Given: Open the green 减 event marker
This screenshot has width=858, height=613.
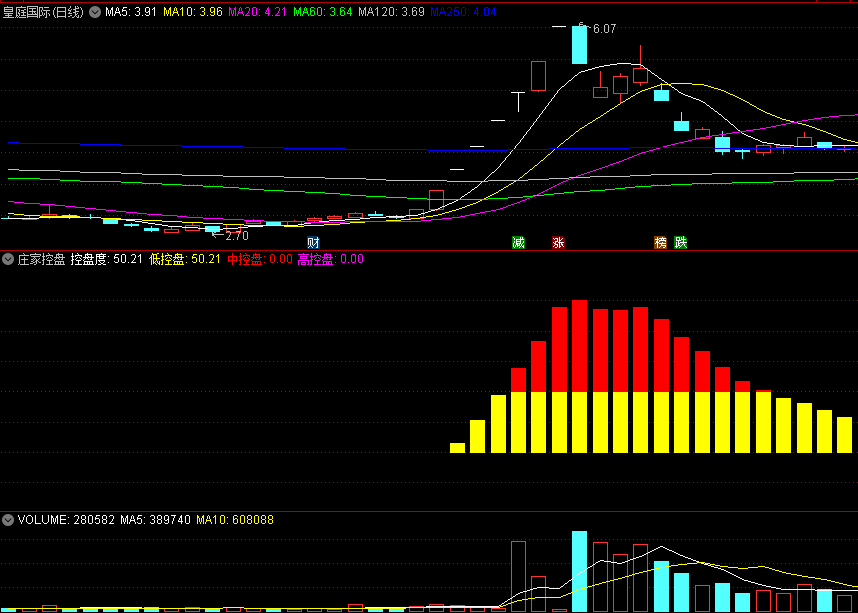Looking at the screenshot, I should click(518, 242).
